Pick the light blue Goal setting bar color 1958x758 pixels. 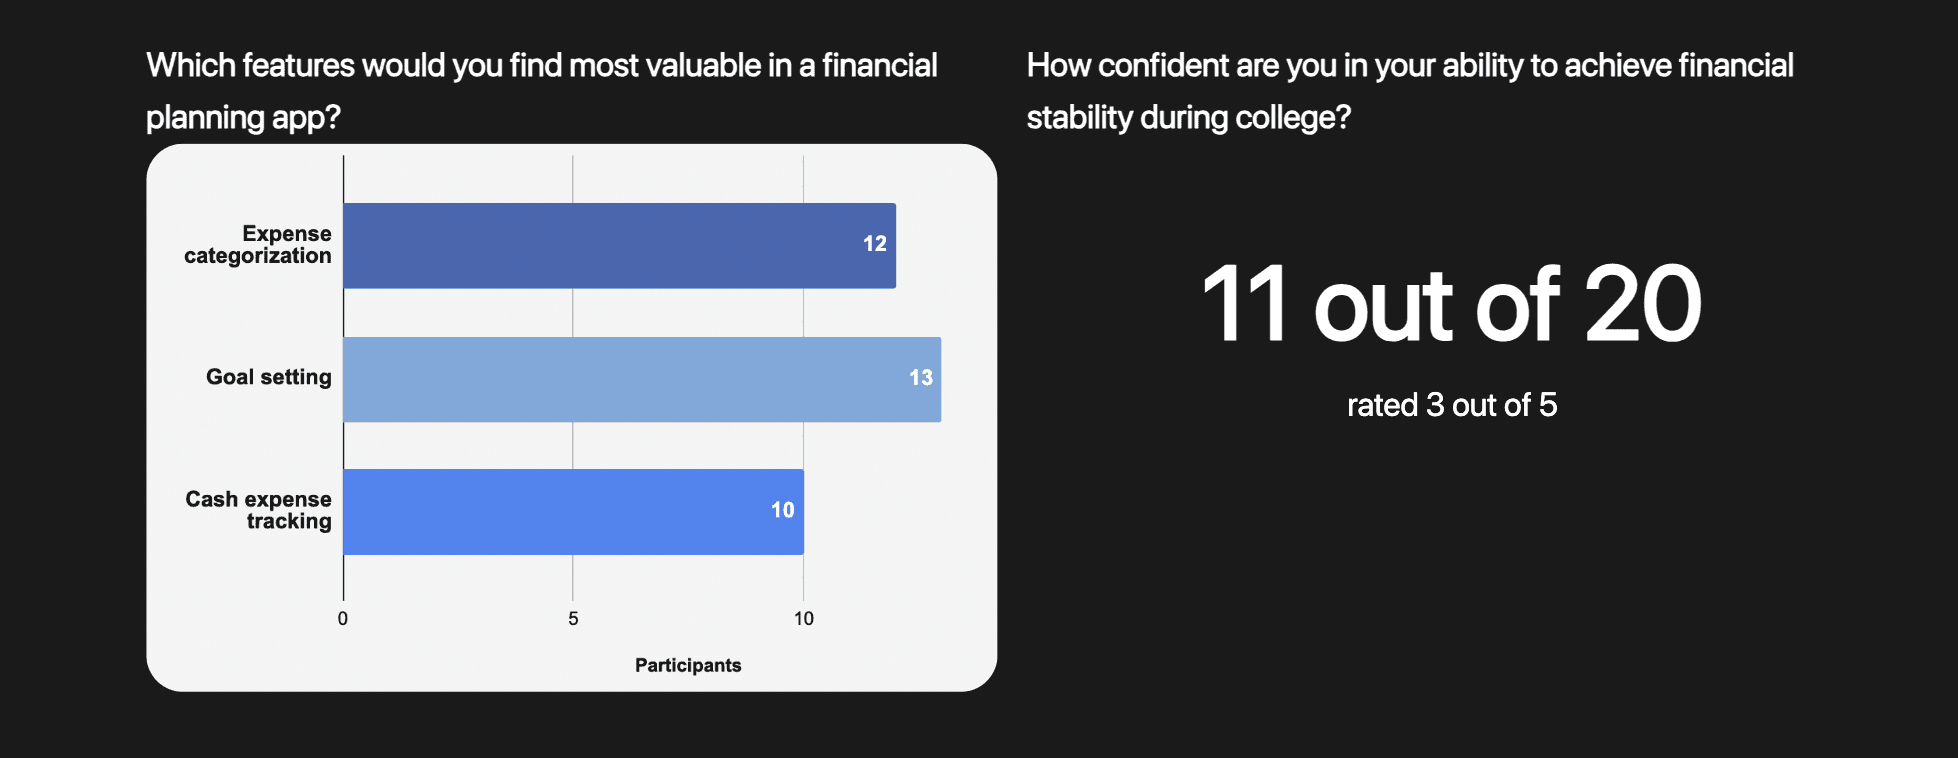[642, 379]
